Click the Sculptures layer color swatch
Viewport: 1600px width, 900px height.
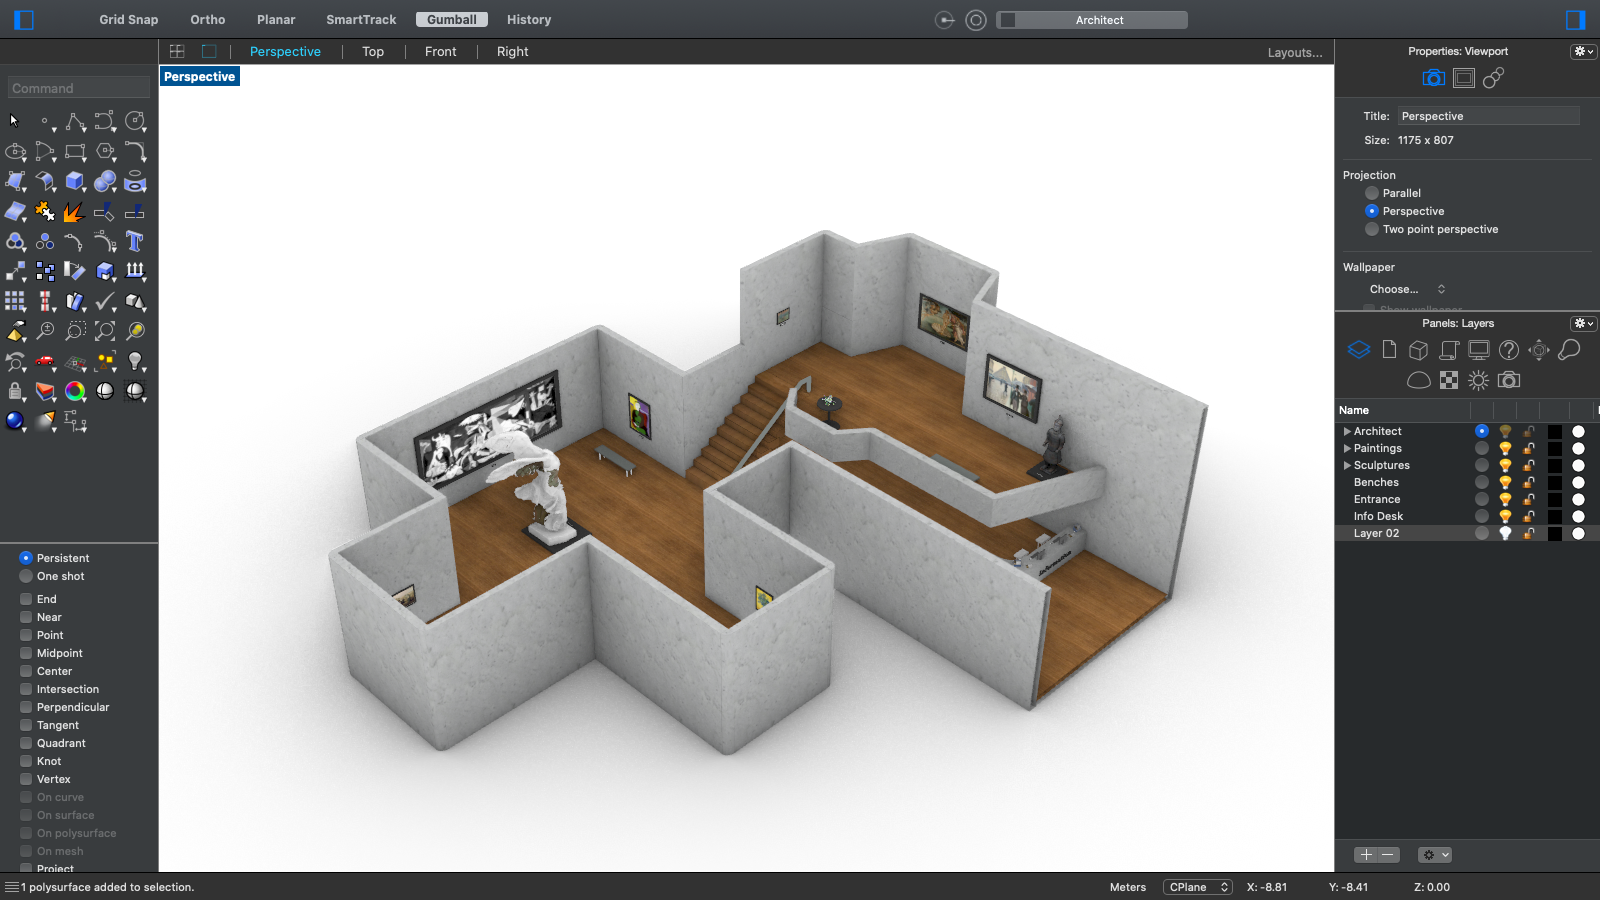click(x=1555, y=465)
